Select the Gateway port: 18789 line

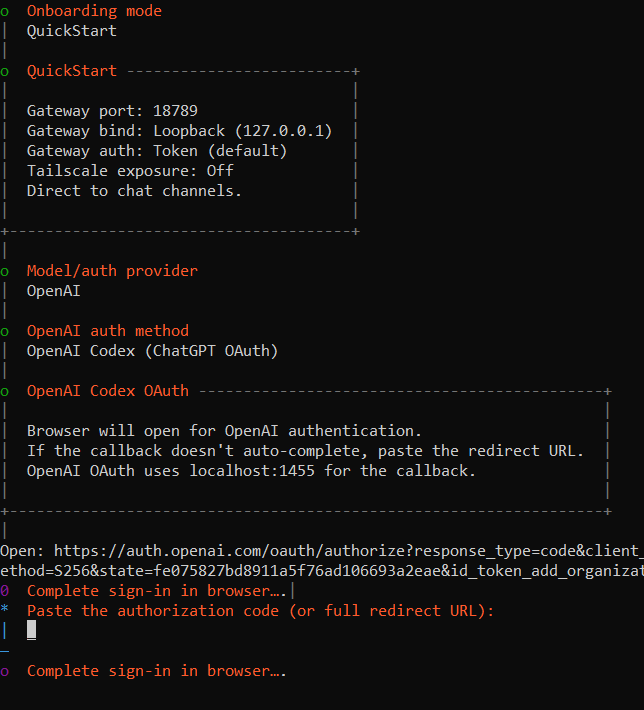coord(119,111)
